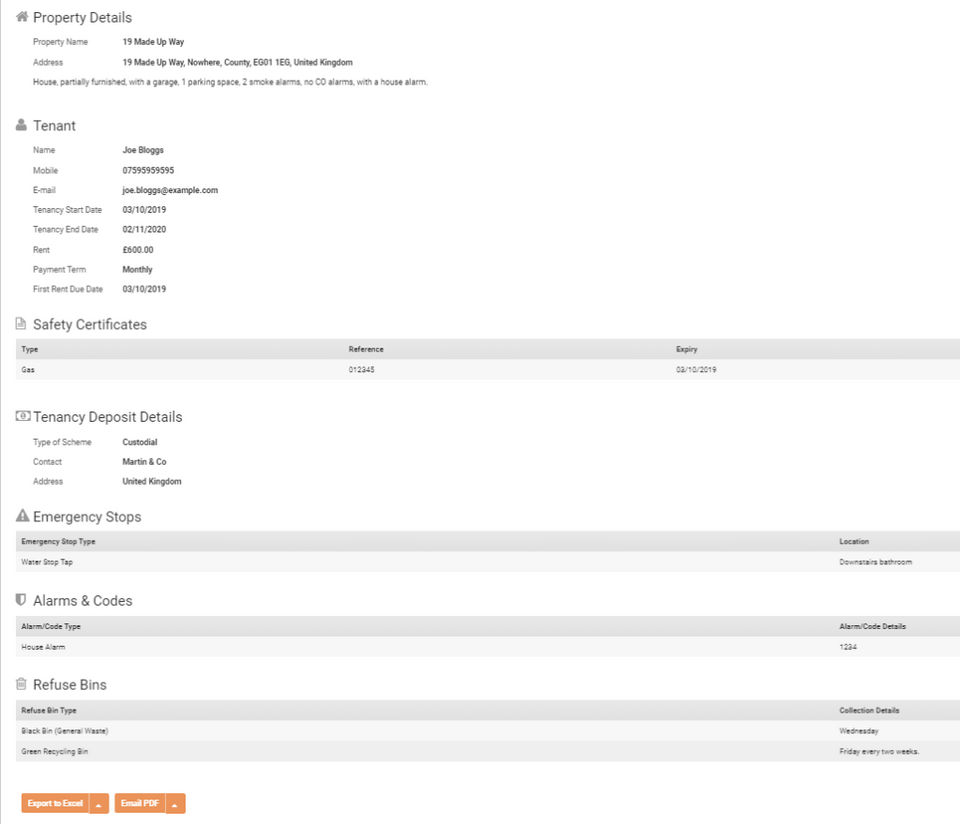Select the Water Stop Tap row
960x824 pixels.
[487, 562]
